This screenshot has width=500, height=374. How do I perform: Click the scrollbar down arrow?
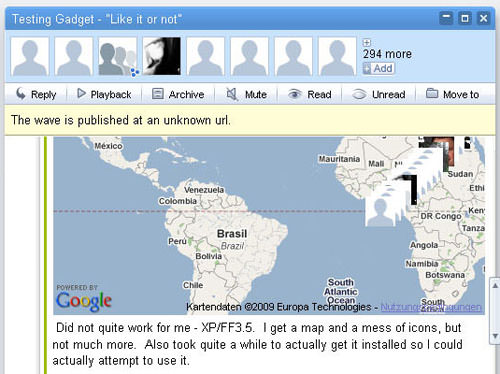point(495,336)
